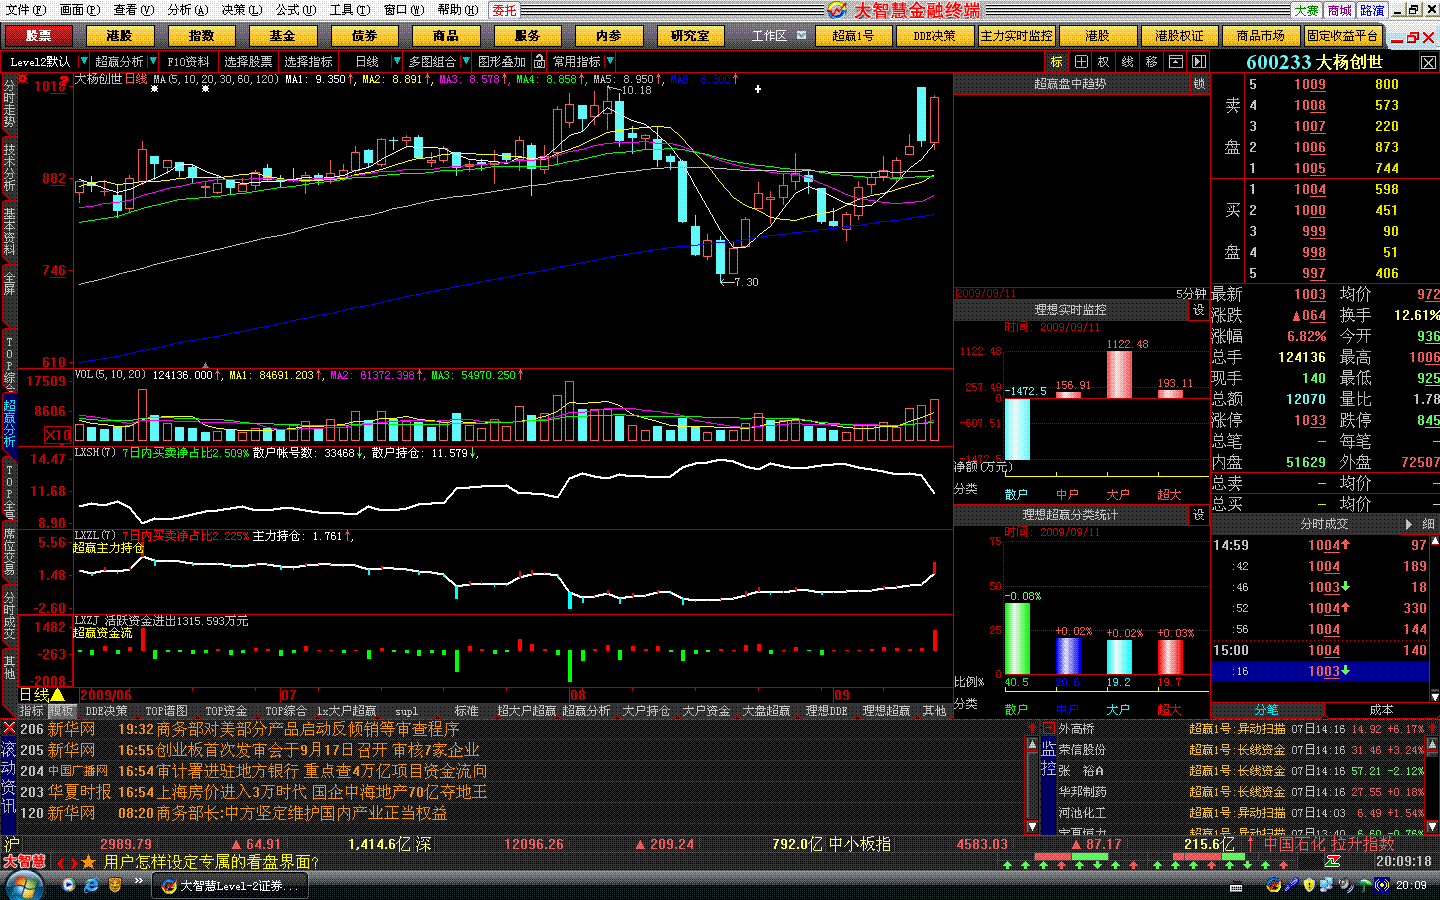Click news headline 商务部对美部分产品启动反倾销等审查程序

(307, 730)
